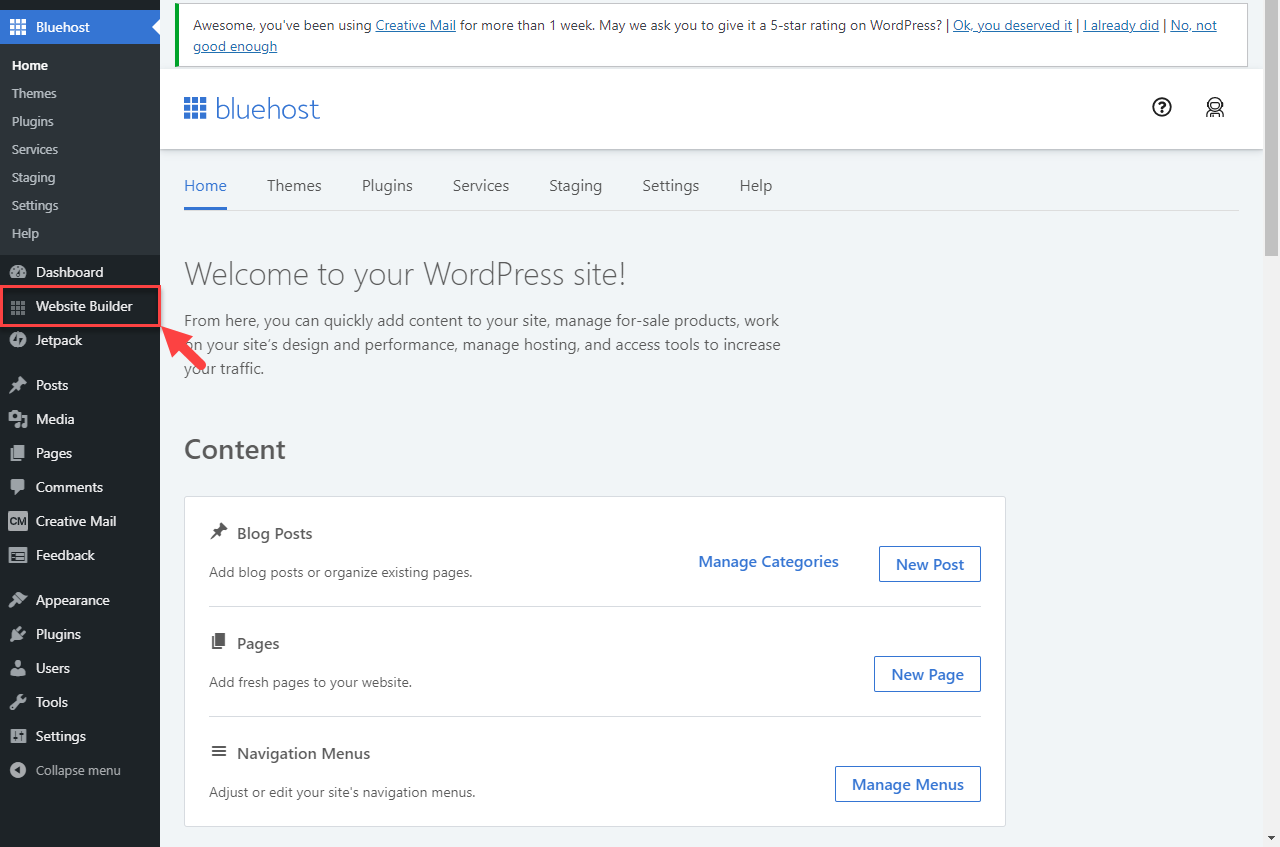This screenshot has height=847, width=1280.
Task: Open Staging in sidebar submenu
Action: (33, 177)
